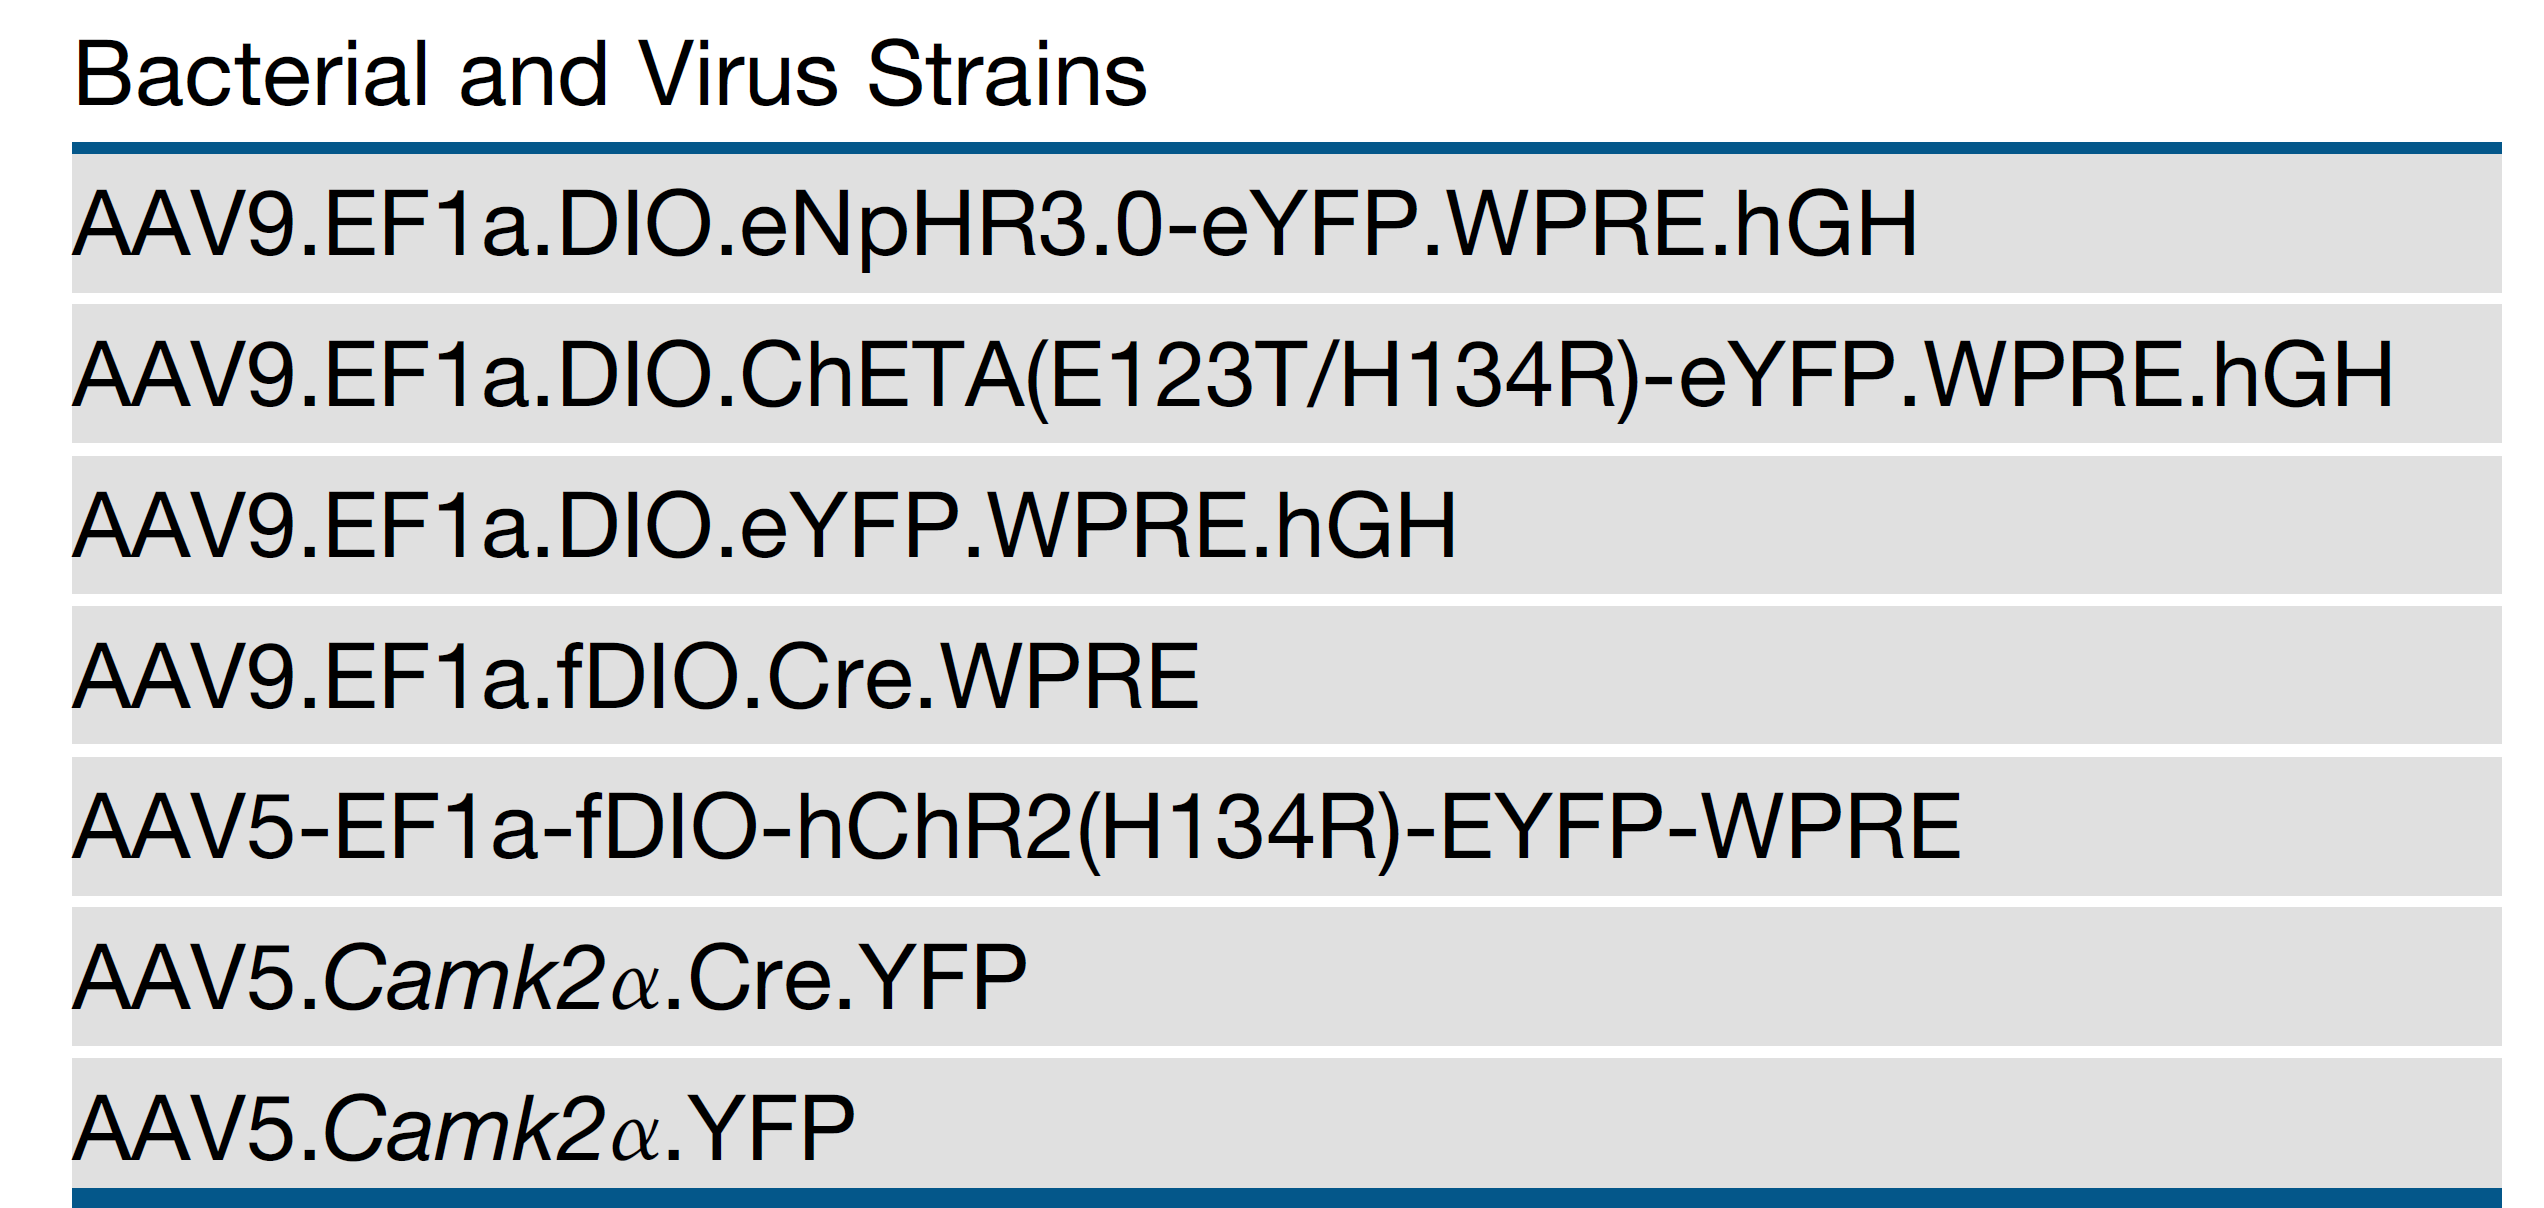The height and width of the screenshot is (1208, 2544).
Task: Click the "E123T/H134R" mutation text
Action: click(1330, 375)
